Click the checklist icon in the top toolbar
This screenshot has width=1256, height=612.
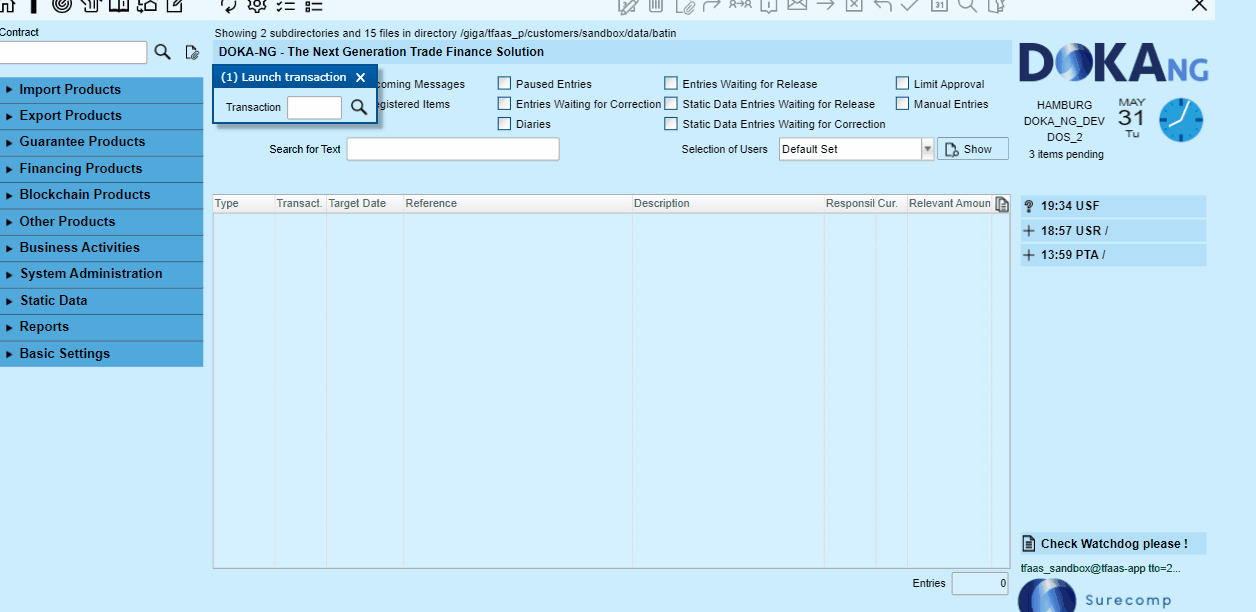(x=285, y=5)
